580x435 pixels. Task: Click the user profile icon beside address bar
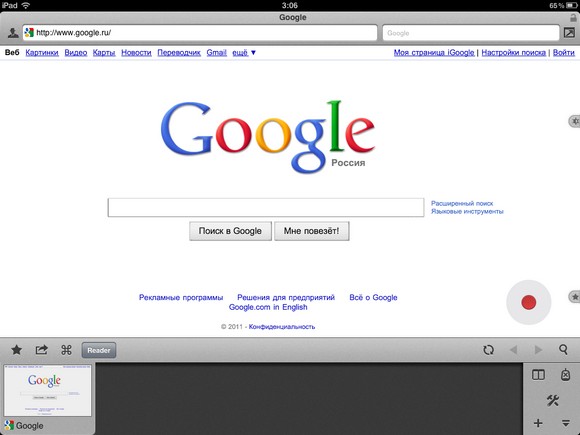click(x=13, y=33)
